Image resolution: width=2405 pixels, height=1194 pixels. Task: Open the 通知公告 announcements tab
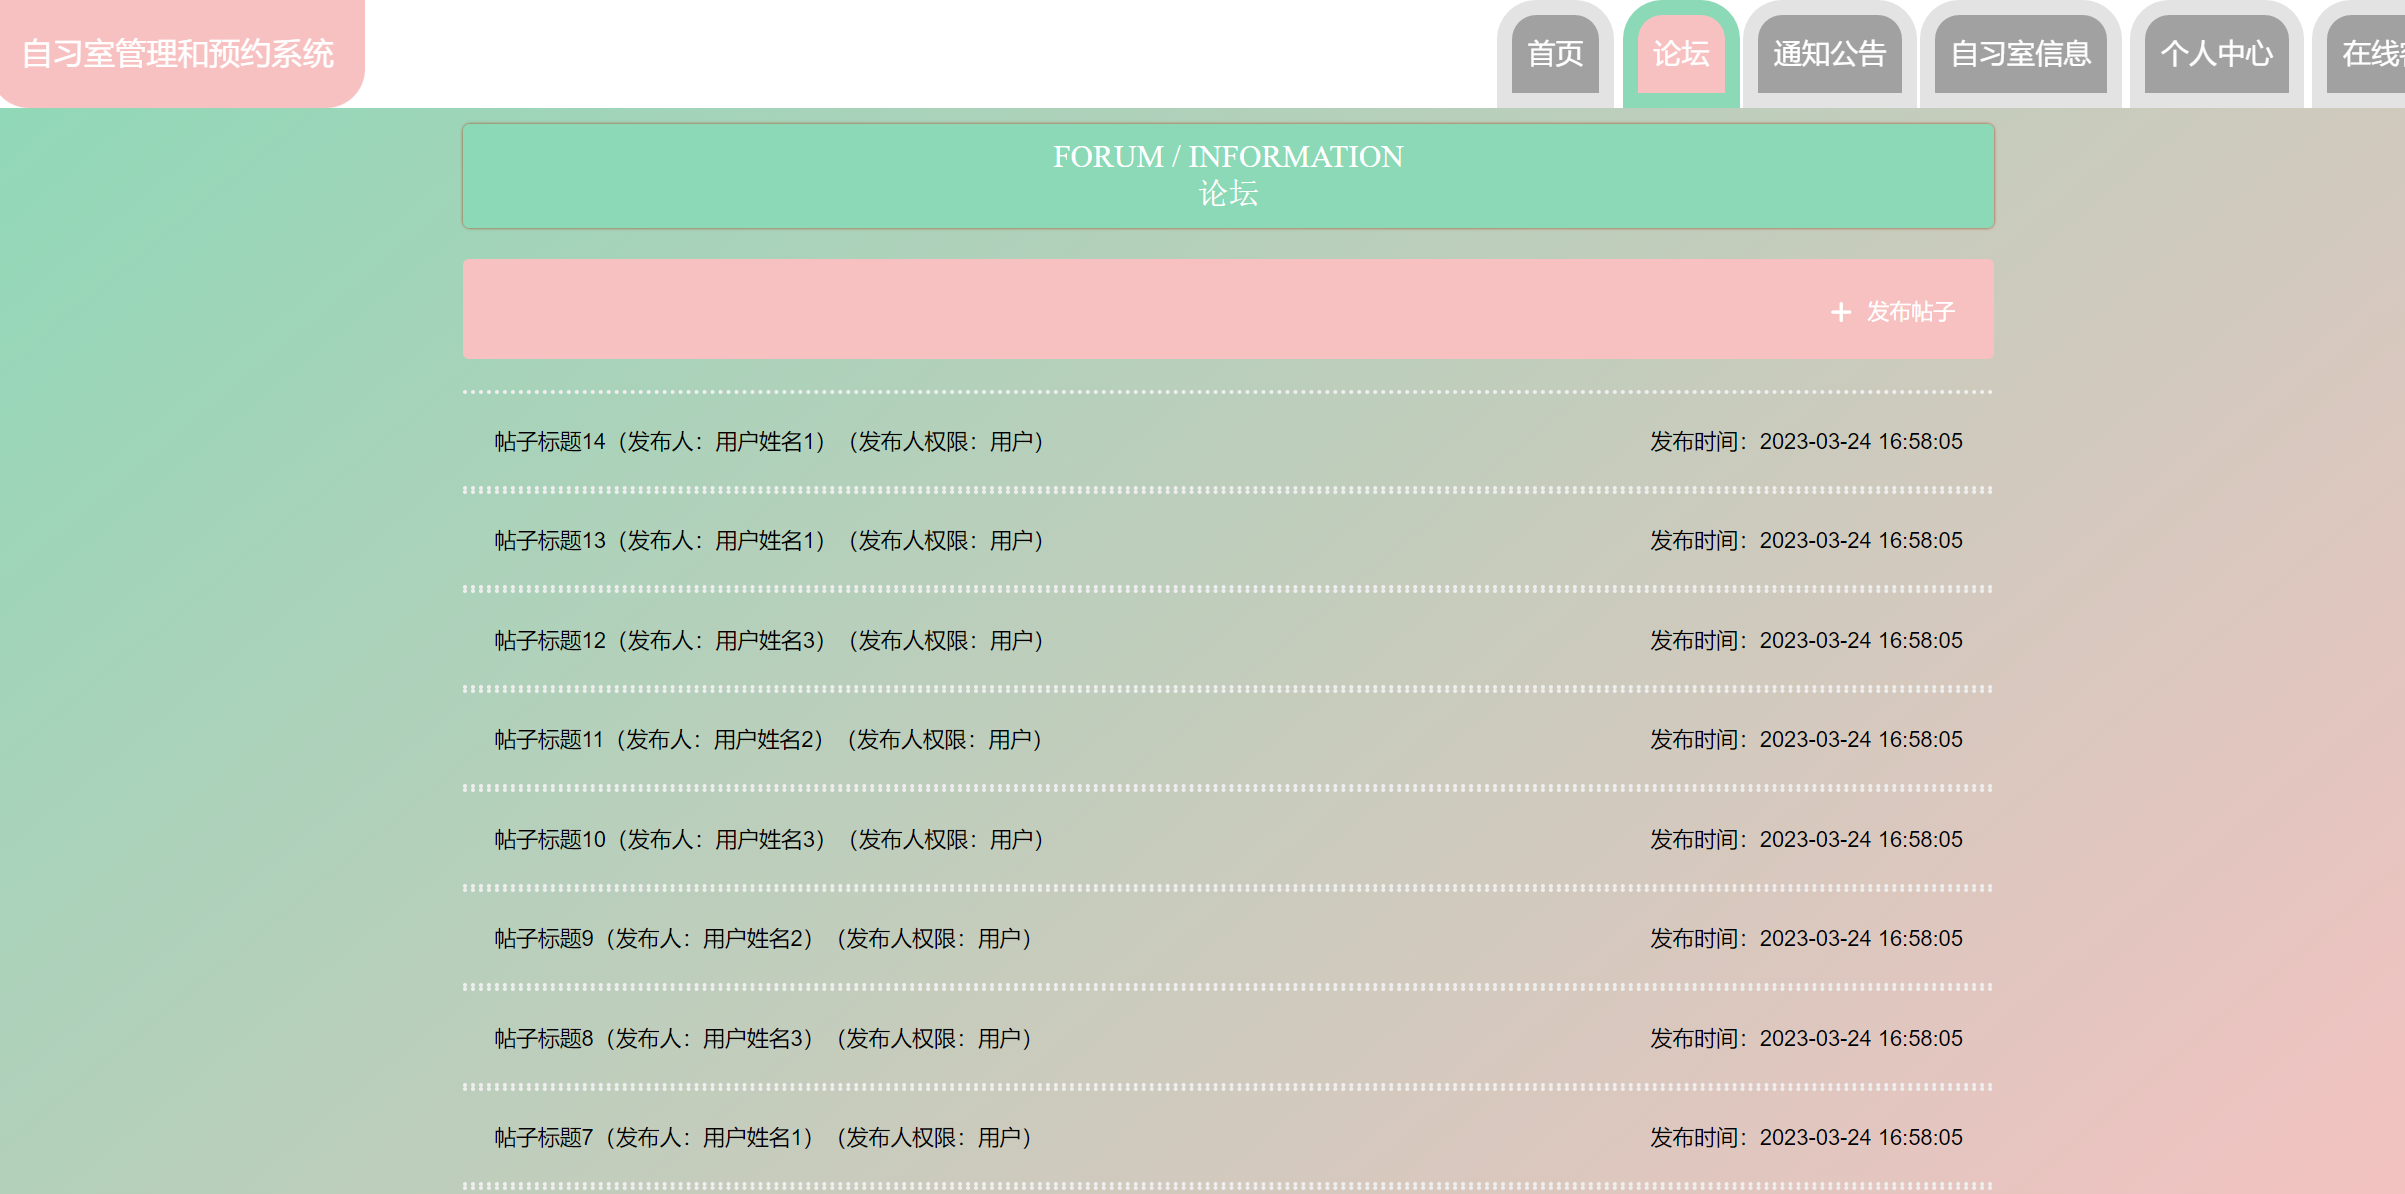(x=1829, y=54)
